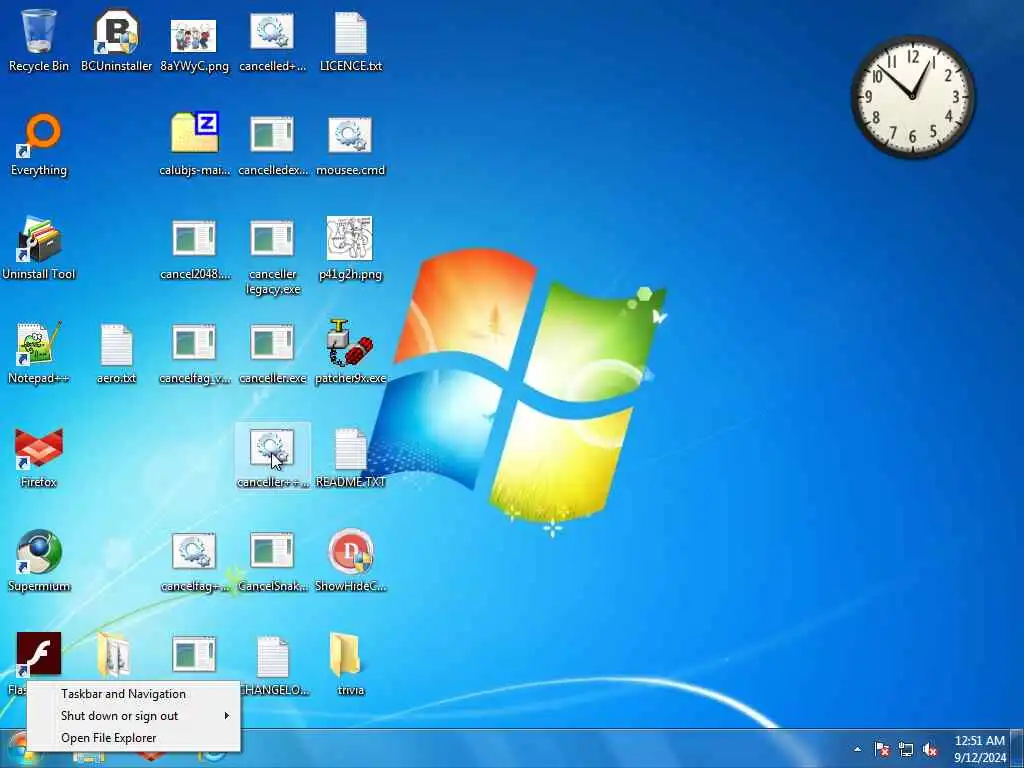
Task: Select the p41g2h.png image file
Action: (x=351, y=249)
